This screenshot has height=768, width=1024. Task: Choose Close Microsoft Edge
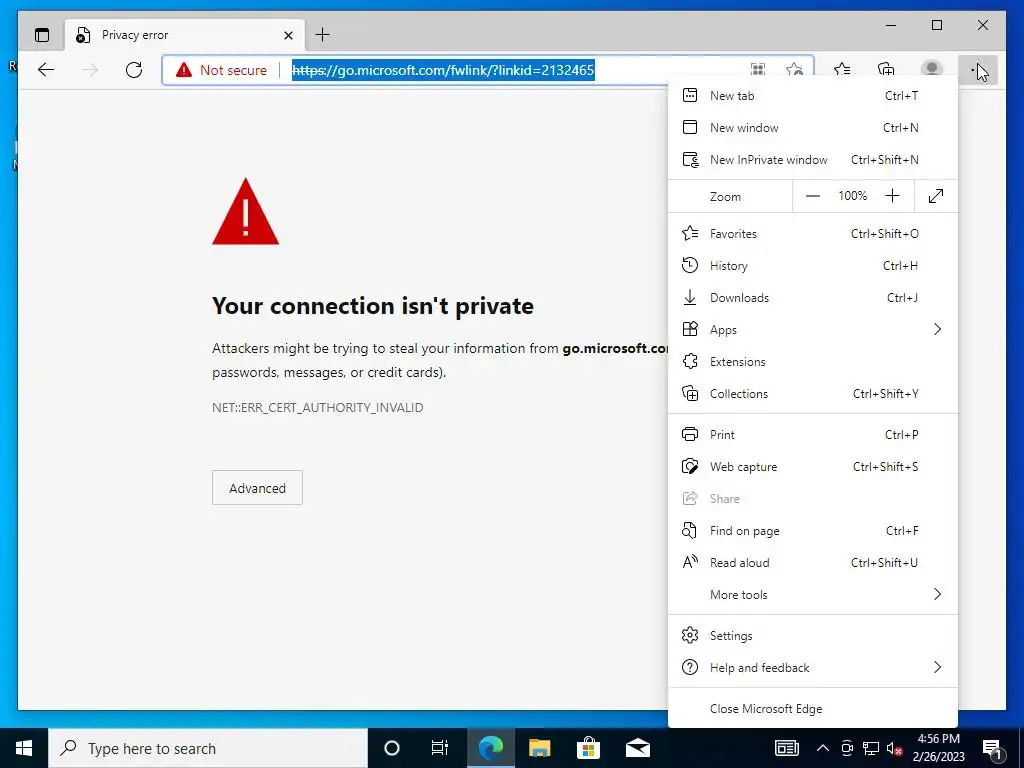pyautogui.click(x=812, y=709)
